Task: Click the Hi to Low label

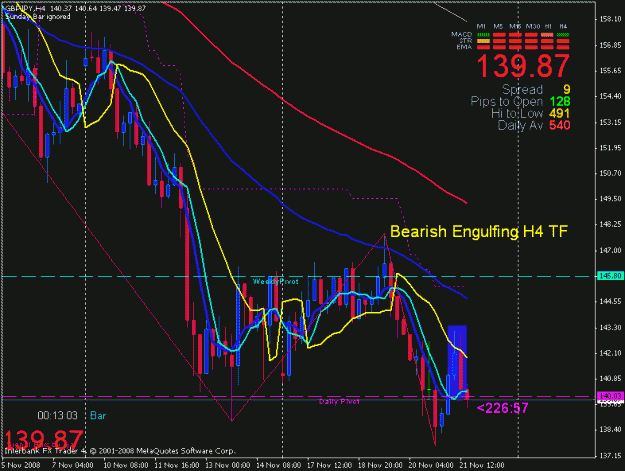Action: [x=517, y=114]
